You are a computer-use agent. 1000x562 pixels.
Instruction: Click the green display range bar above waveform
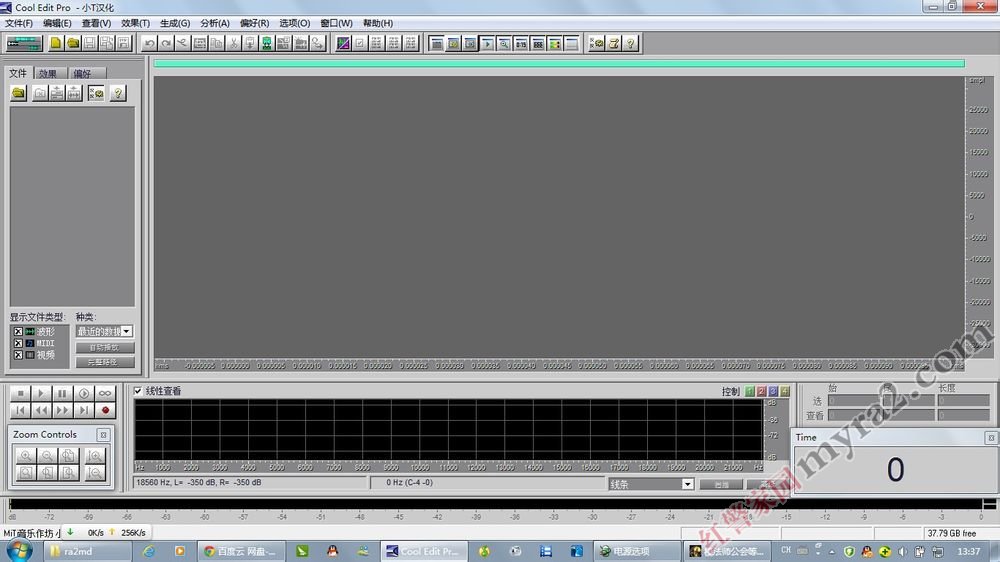559,63
